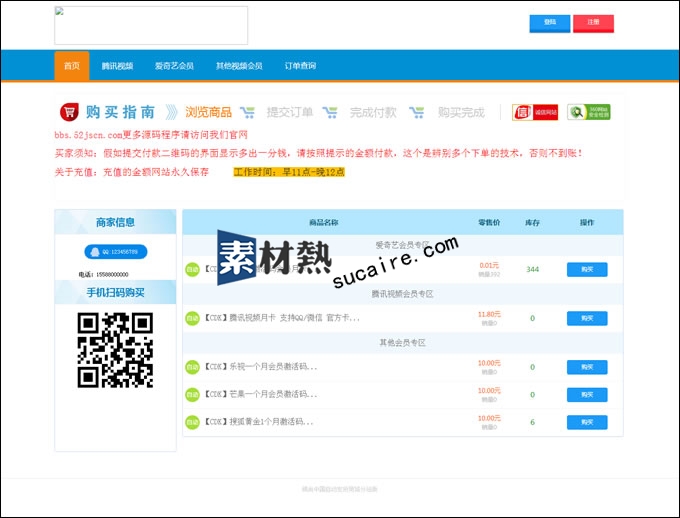Click the red 注册 register button

[x=593, y=23]
